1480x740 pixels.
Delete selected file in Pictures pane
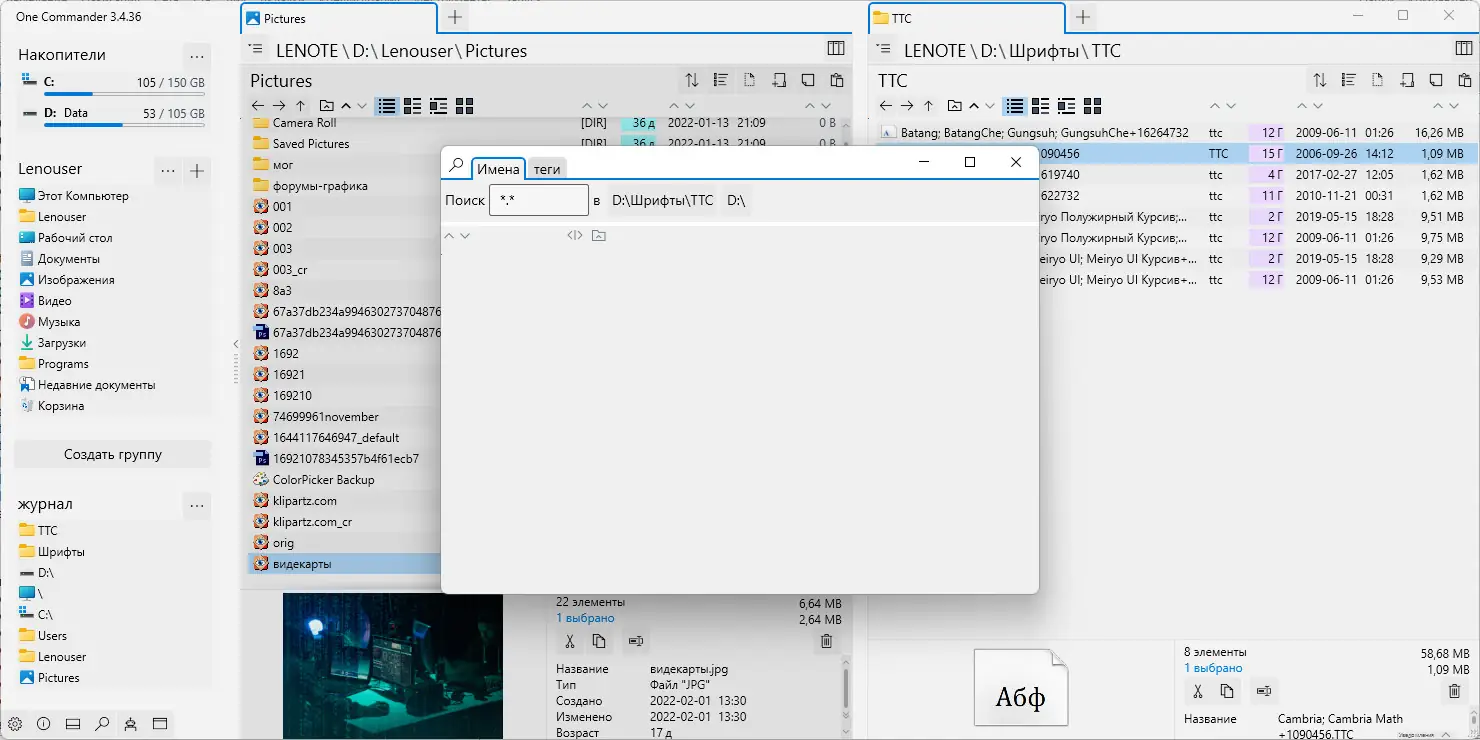click(826, 641)
